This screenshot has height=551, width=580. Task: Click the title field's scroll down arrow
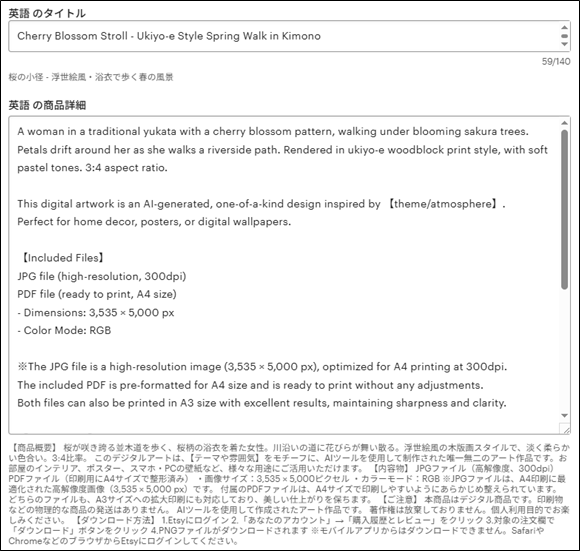(564, 44)
